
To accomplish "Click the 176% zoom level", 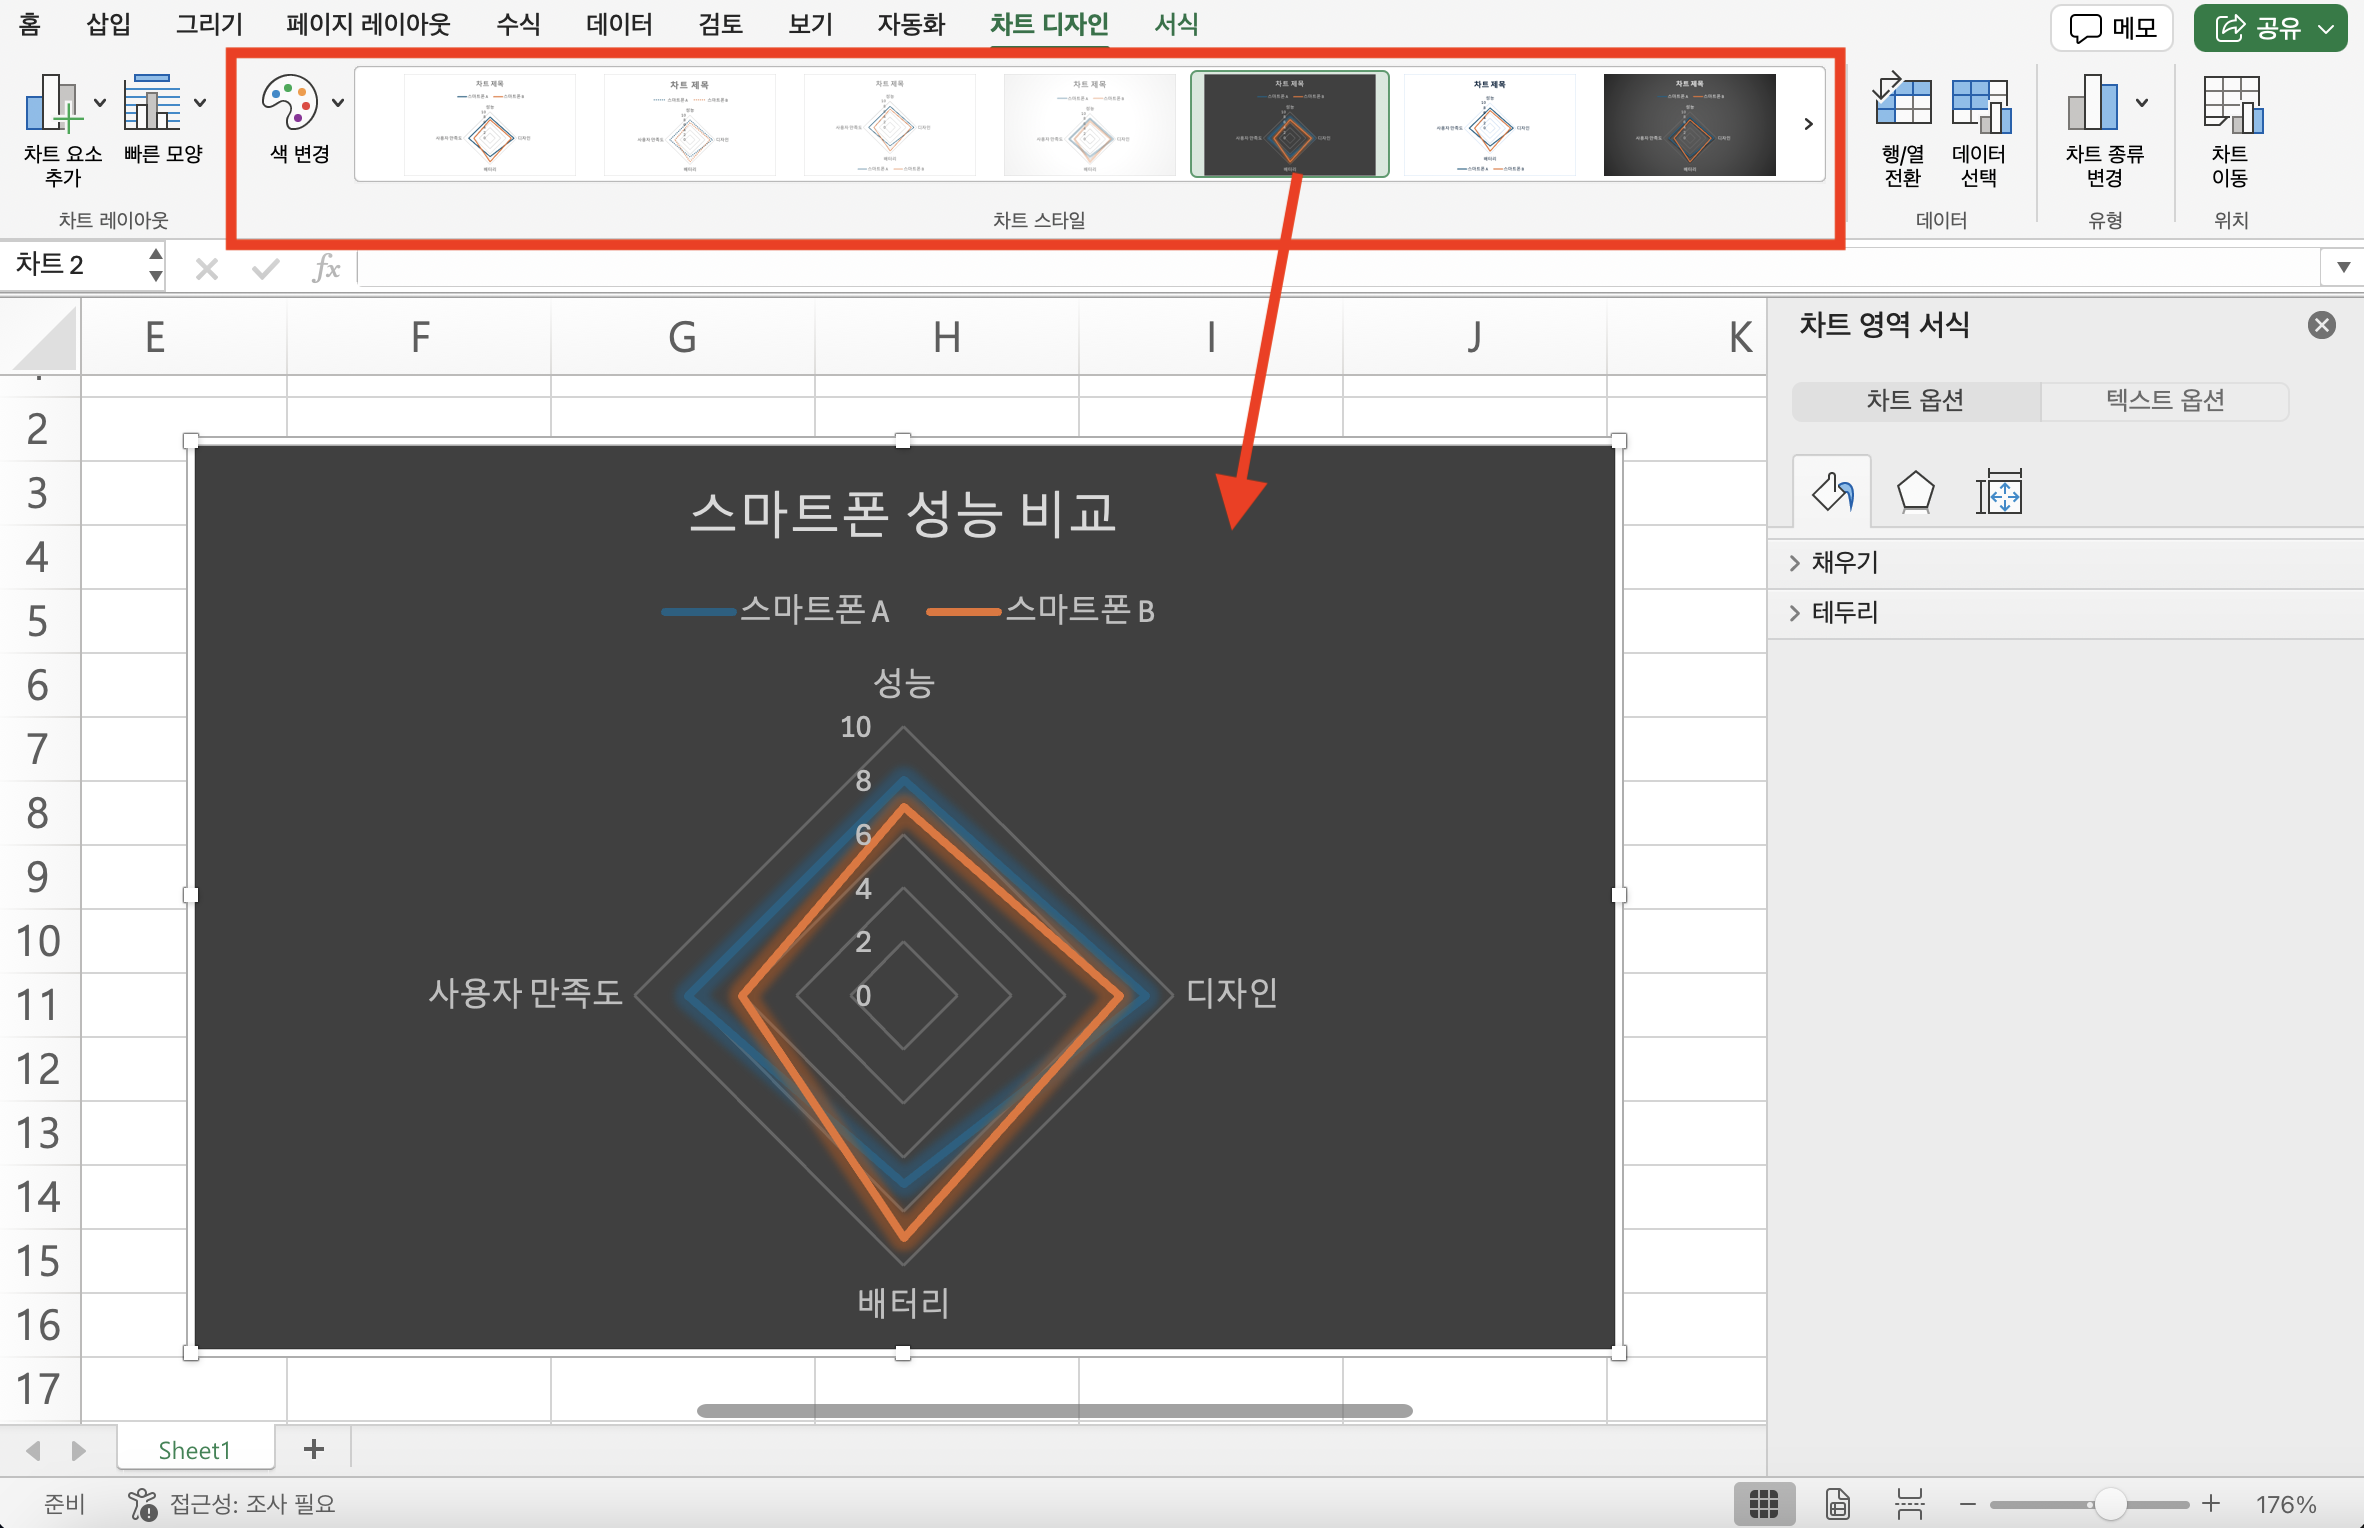I will click(x=2286, y=1504).
